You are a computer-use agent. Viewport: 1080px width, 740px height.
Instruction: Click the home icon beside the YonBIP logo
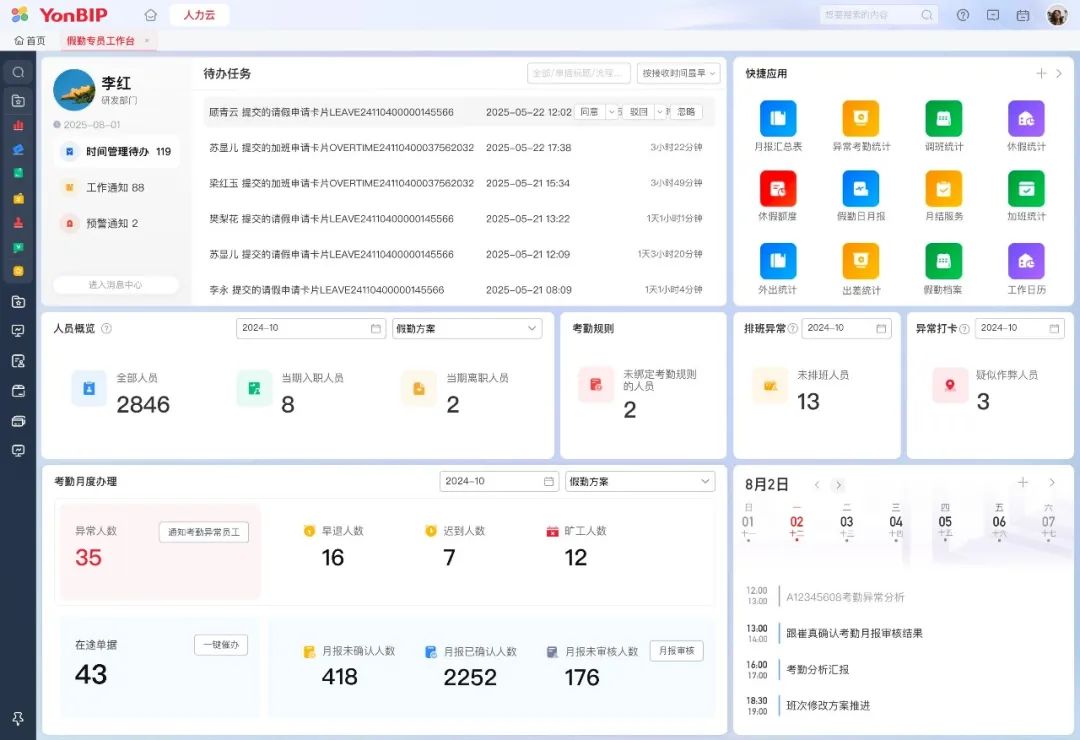click(x=151, y=15)
